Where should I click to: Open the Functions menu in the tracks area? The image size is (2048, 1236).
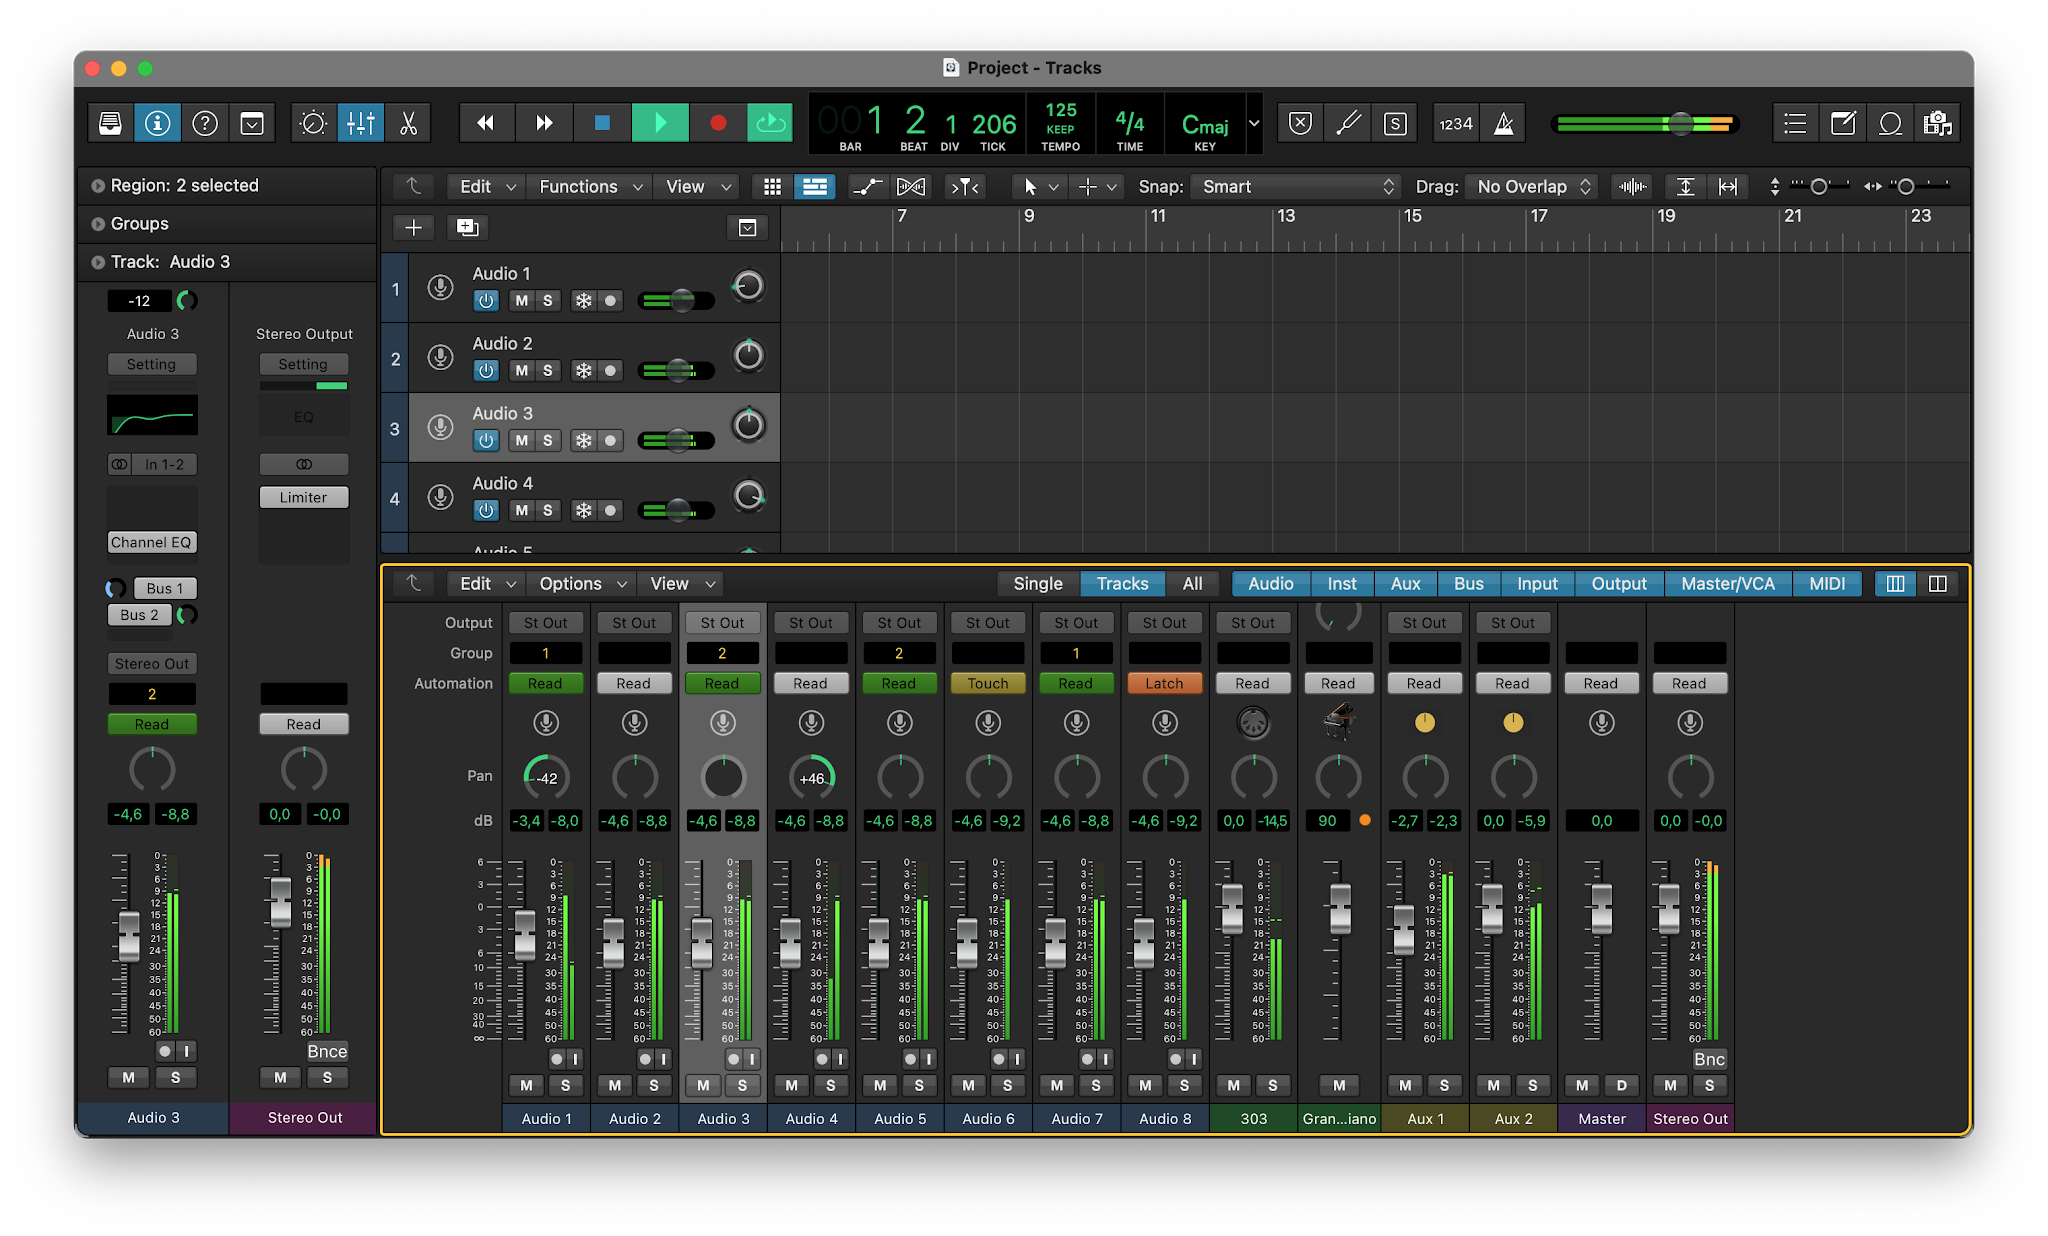(590, 187)
